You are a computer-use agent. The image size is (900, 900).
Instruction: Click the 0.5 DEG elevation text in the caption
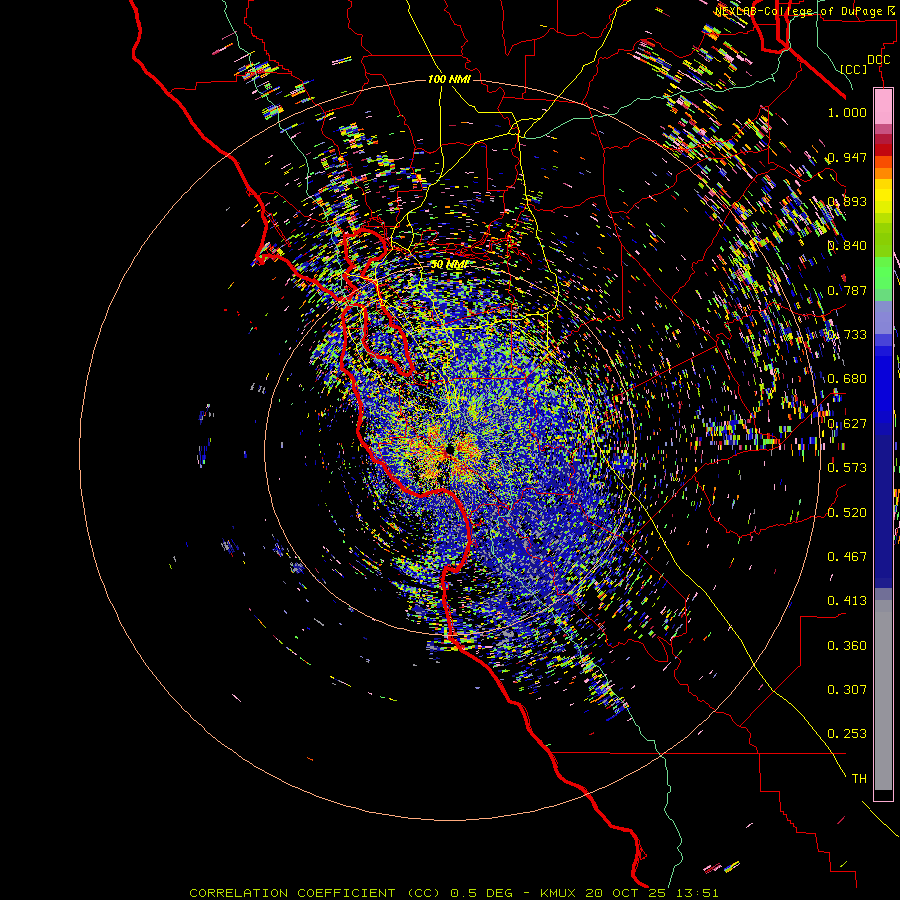click(x=483, y=893)
